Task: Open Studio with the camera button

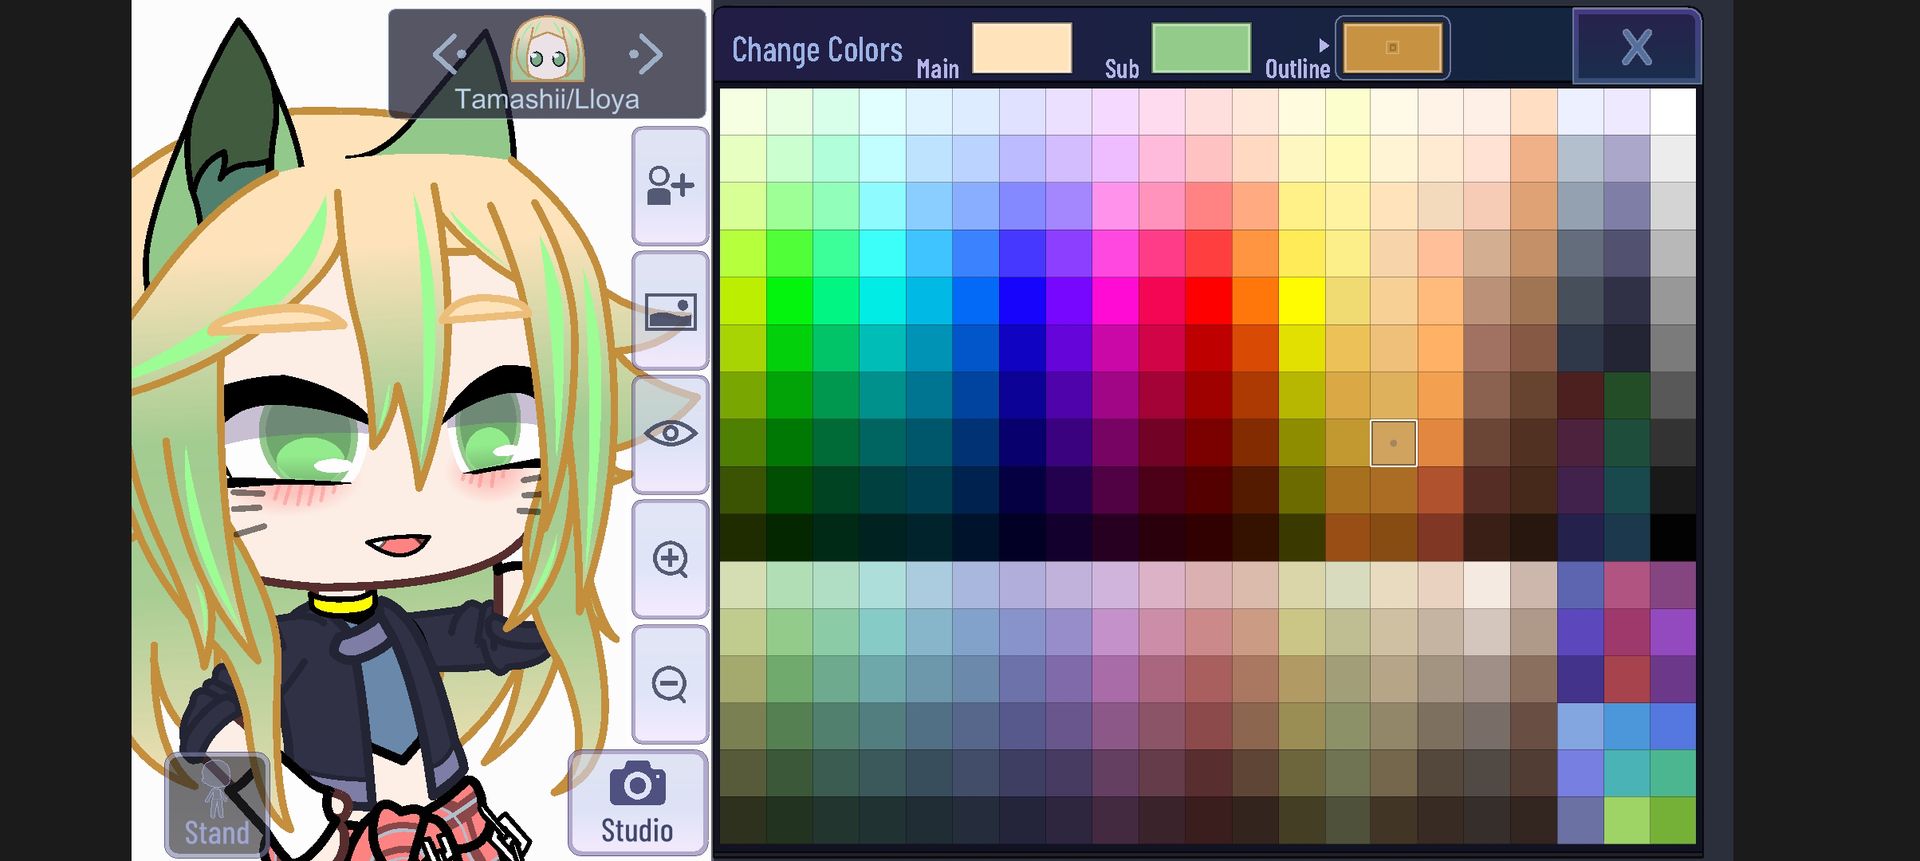Action: (637, 803)
